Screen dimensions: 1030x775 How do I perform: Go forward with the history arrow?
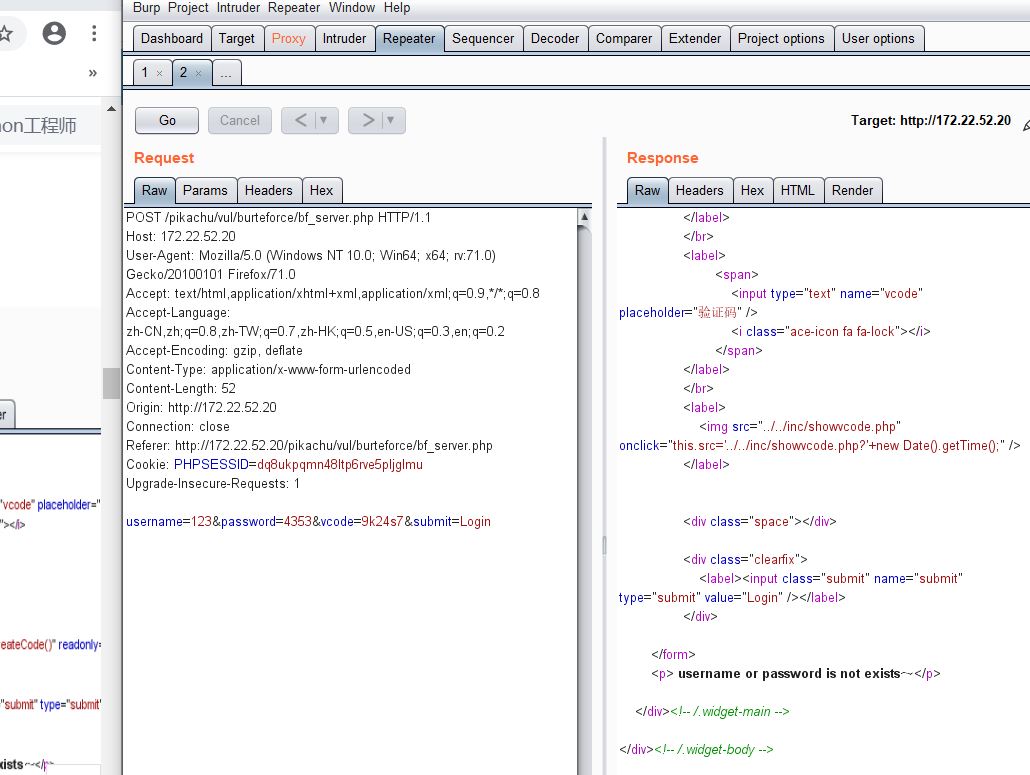pyautogui.click(x=367, y=120)
